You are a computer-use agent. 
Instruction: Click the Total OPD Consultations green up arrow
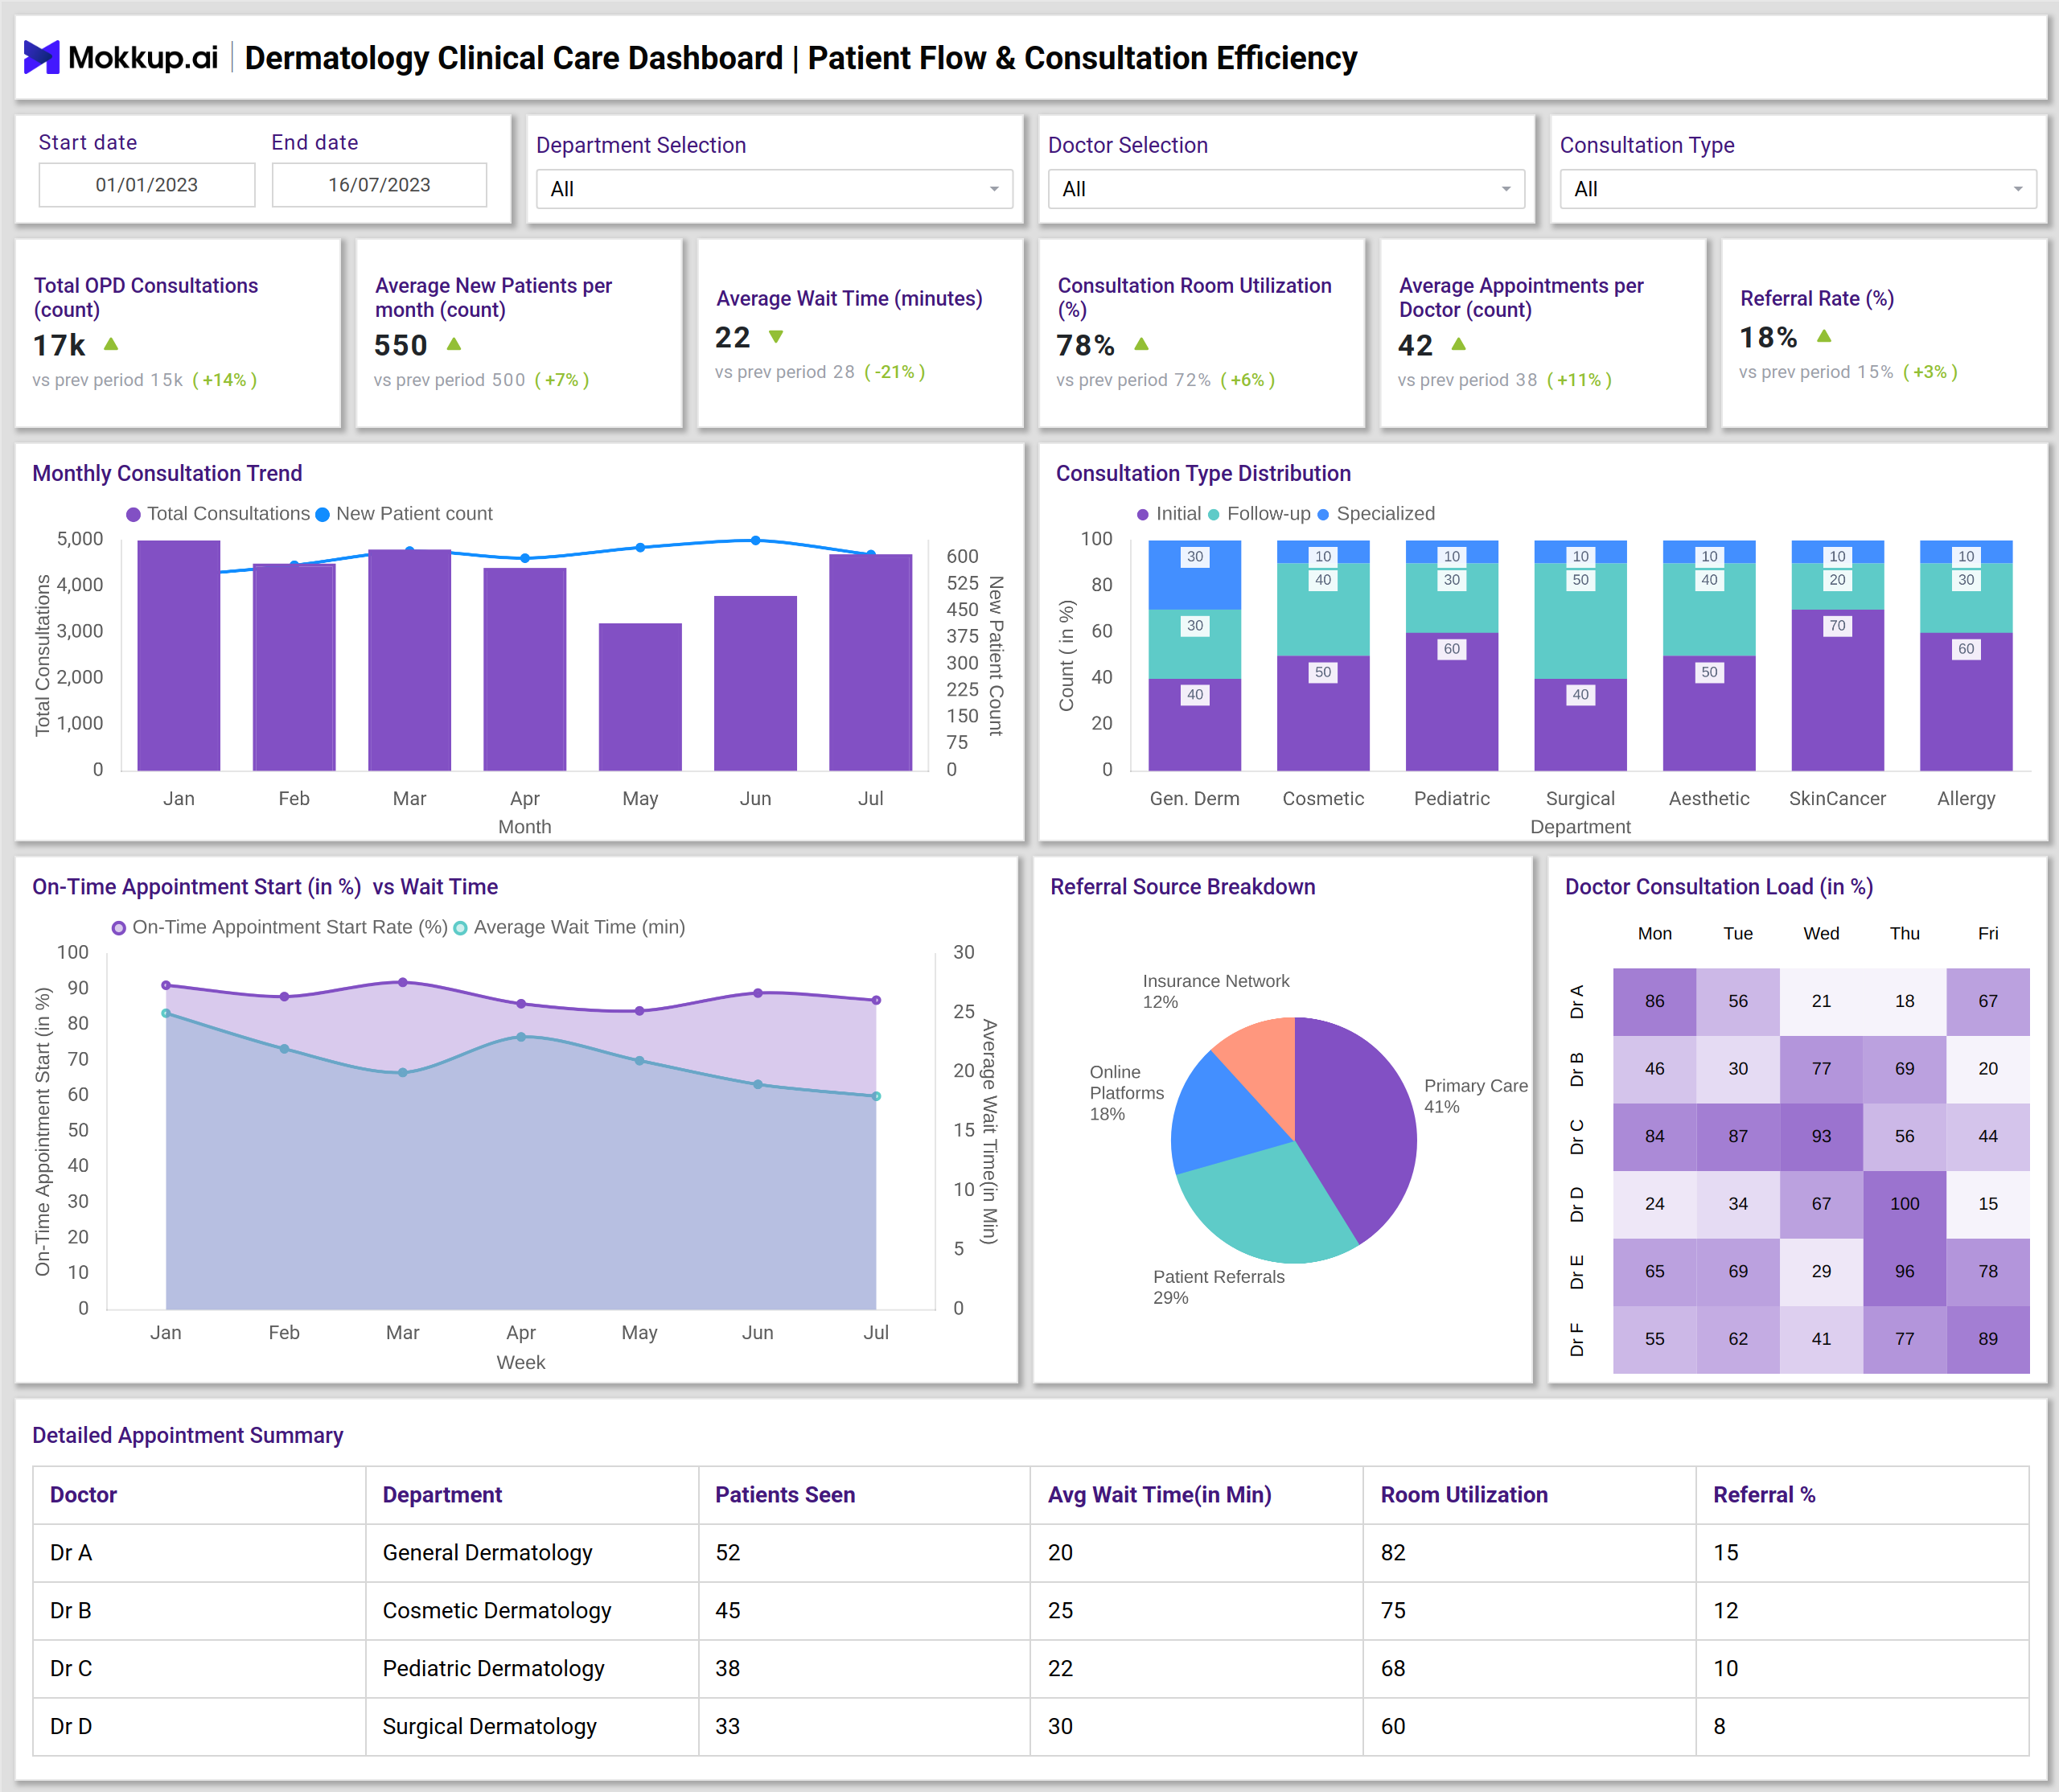tap(111, 344)
